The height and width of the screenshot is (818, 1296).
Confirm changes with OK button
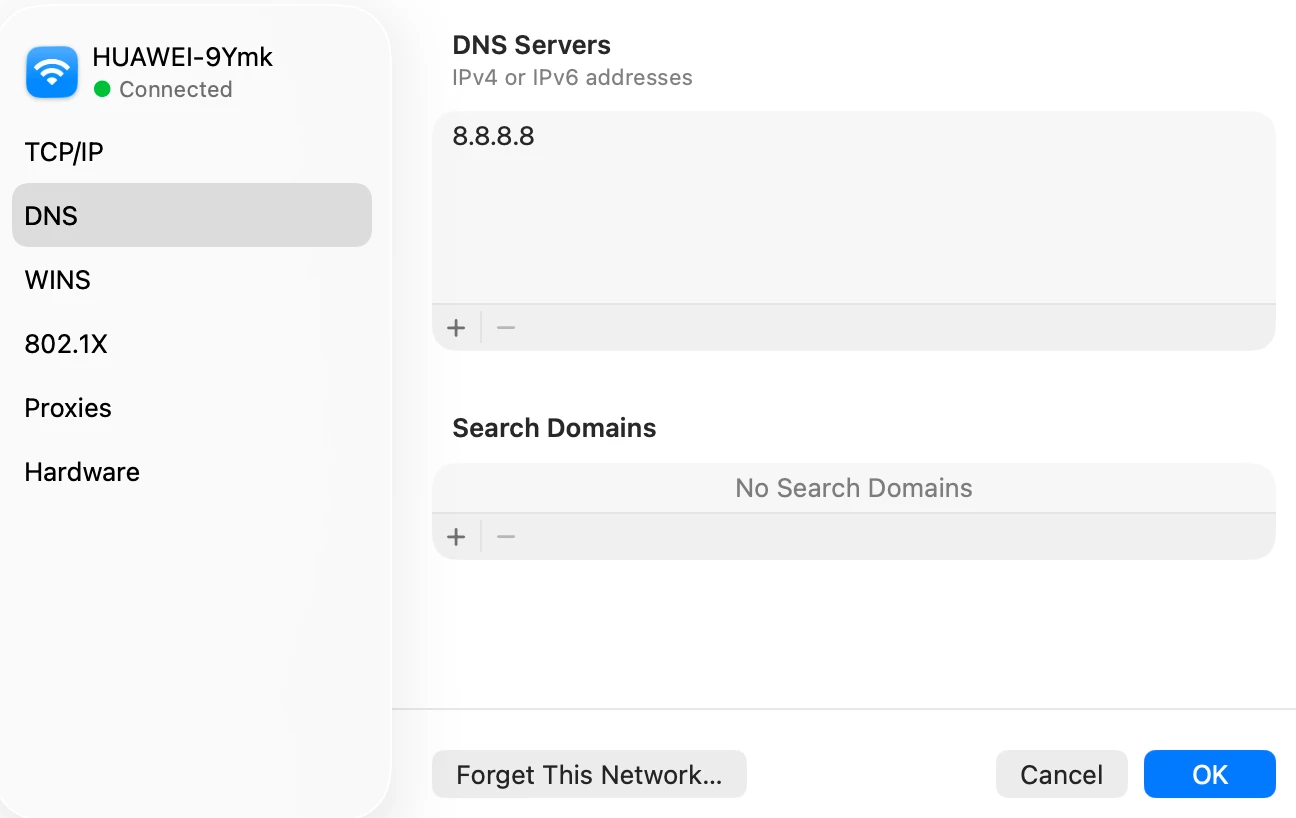[1210, 774]
